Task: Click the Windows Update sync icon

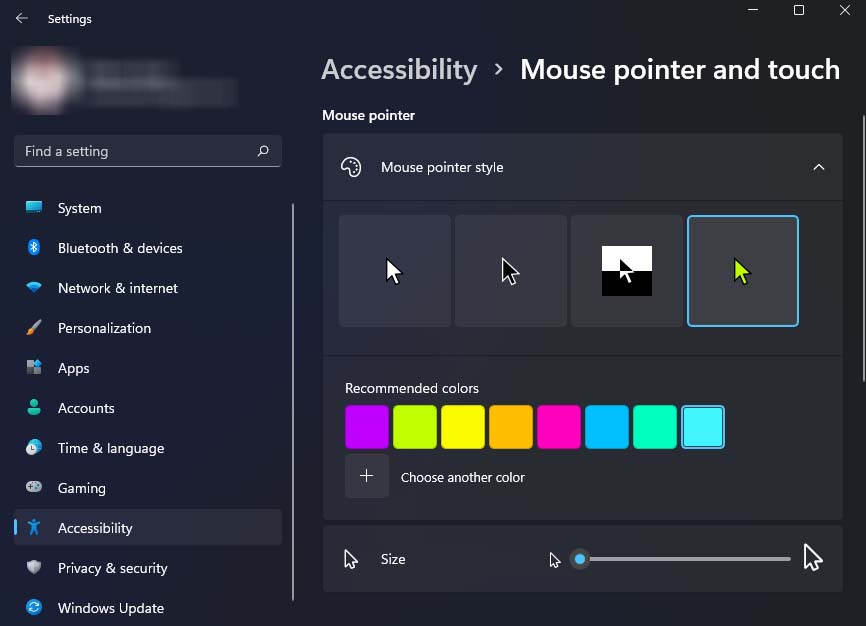Action: (x=34, y=607)
